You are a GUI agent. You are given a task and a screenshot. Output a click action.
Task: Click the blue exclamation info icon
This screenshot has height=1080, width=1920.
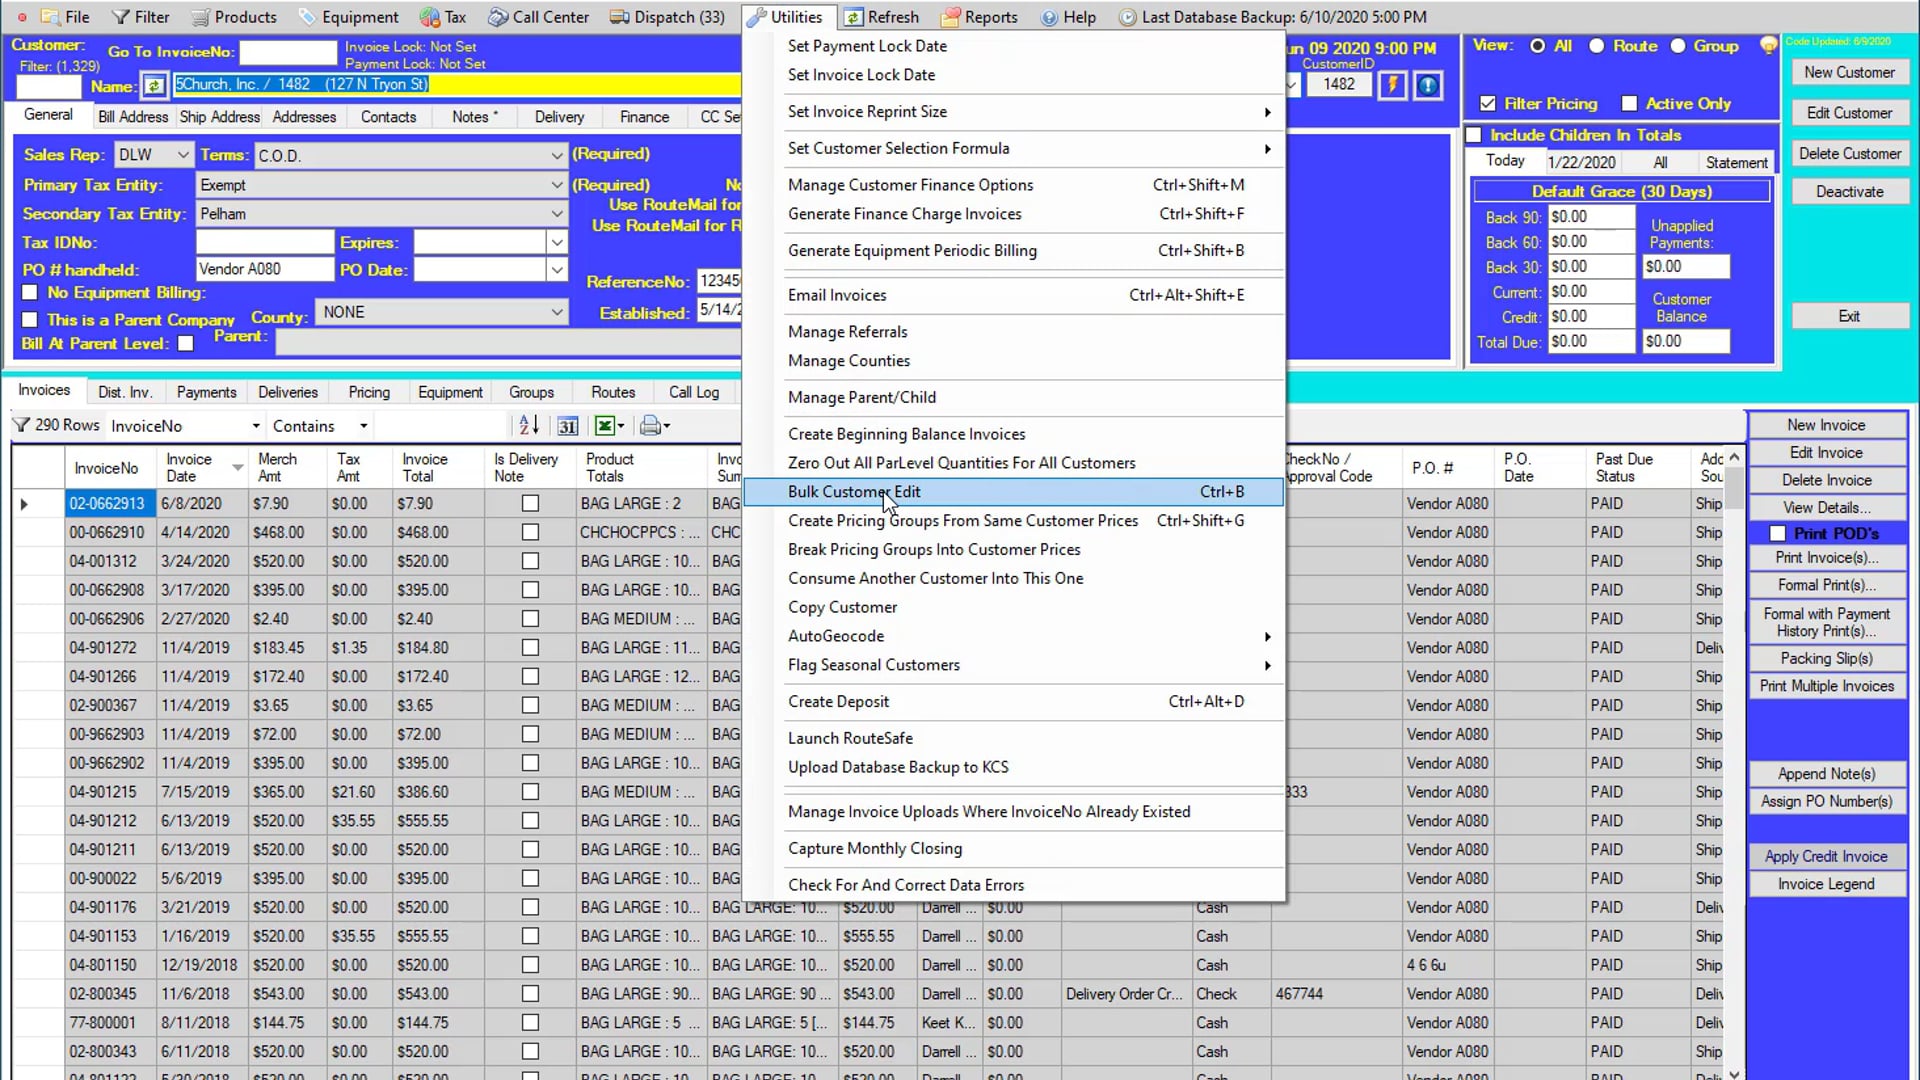(1428, 85)
